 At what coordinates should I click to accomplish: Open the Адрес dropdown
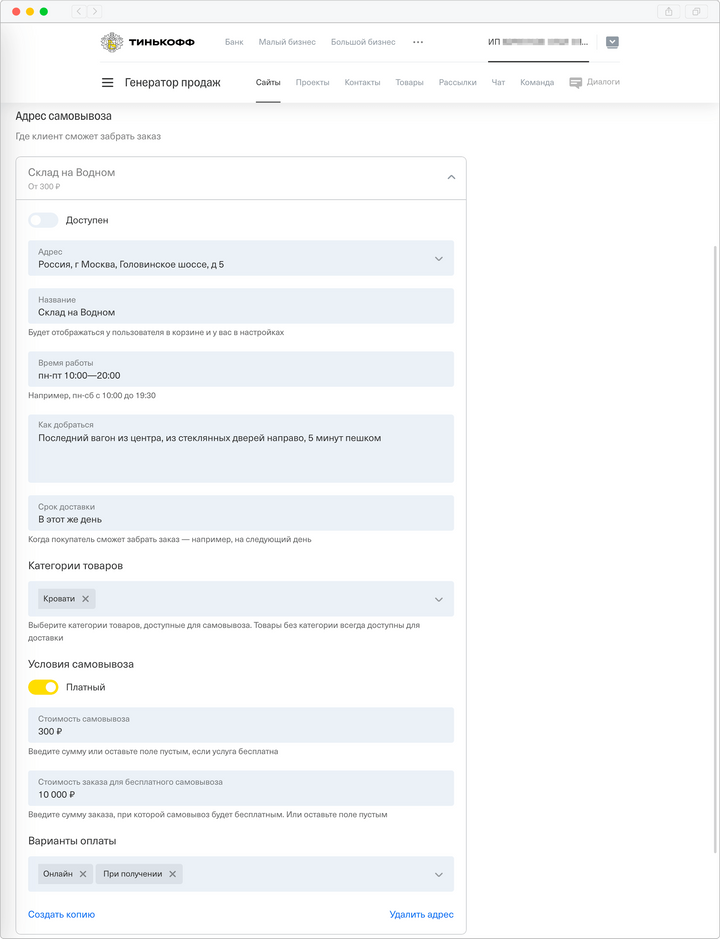tap(438, 259)
